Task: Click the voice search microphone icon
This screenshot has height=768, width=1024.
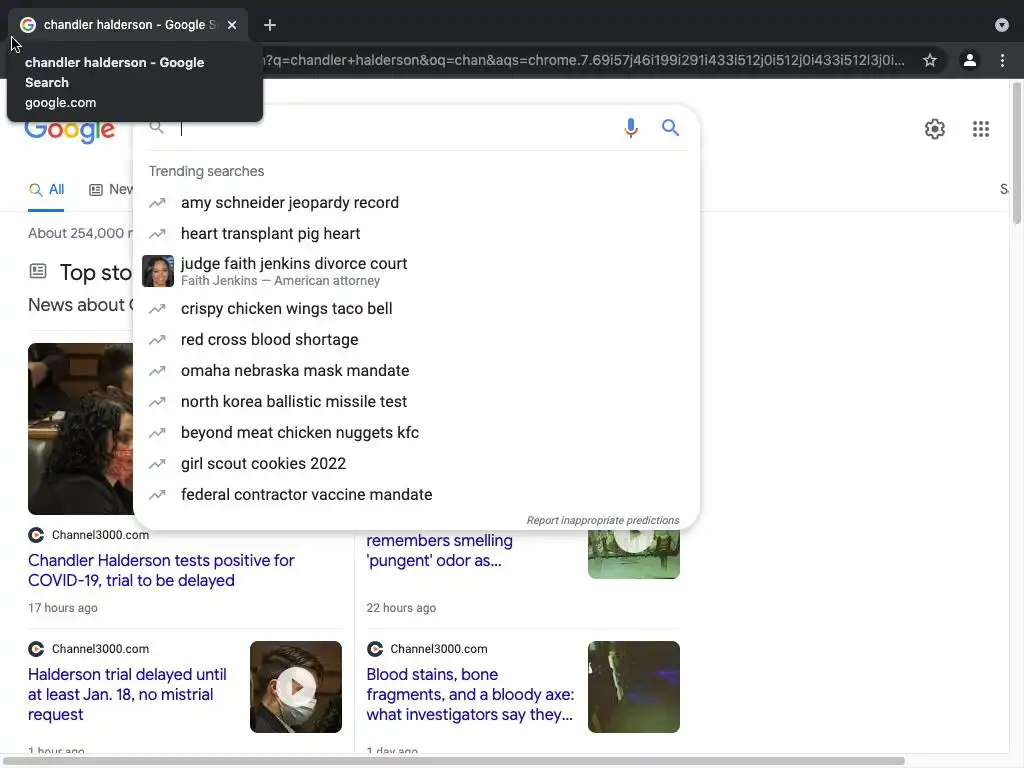Action: coord(630,127)
